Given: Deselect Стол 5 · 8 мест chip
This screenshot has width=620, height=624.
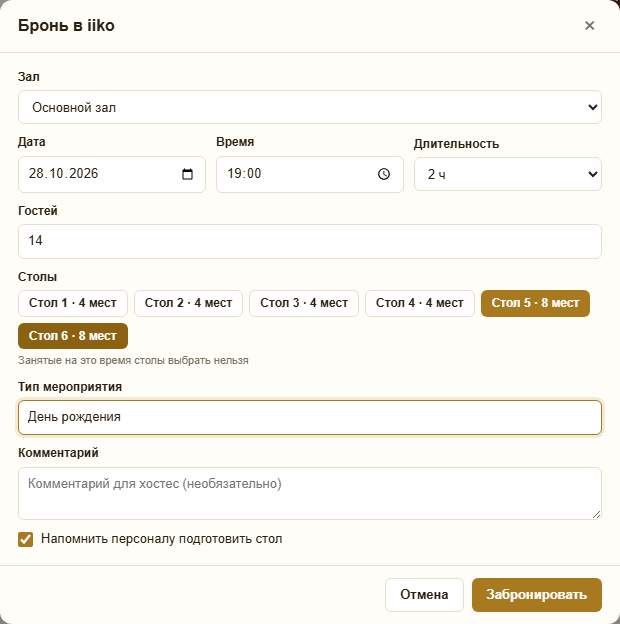Looking at the screenshot, I should 535,303.
